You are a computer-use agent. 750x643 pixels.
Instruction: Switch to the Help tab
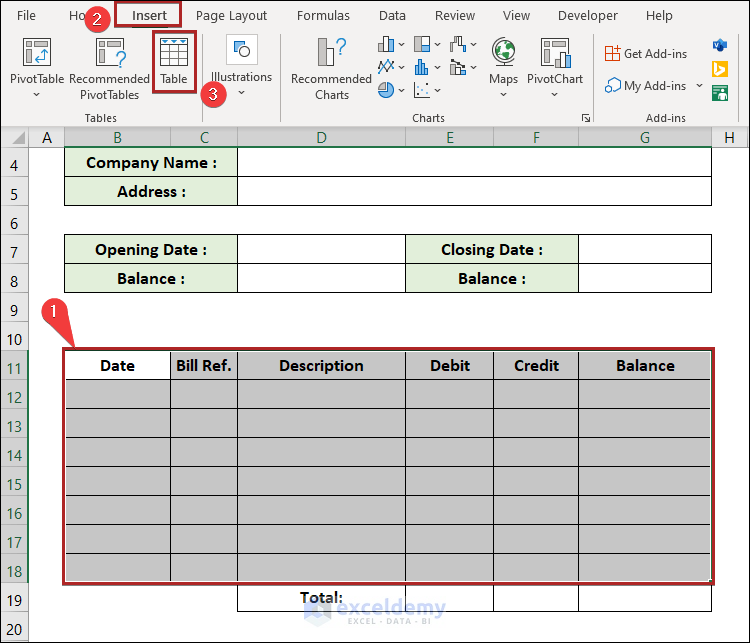(x=659, y=15)
